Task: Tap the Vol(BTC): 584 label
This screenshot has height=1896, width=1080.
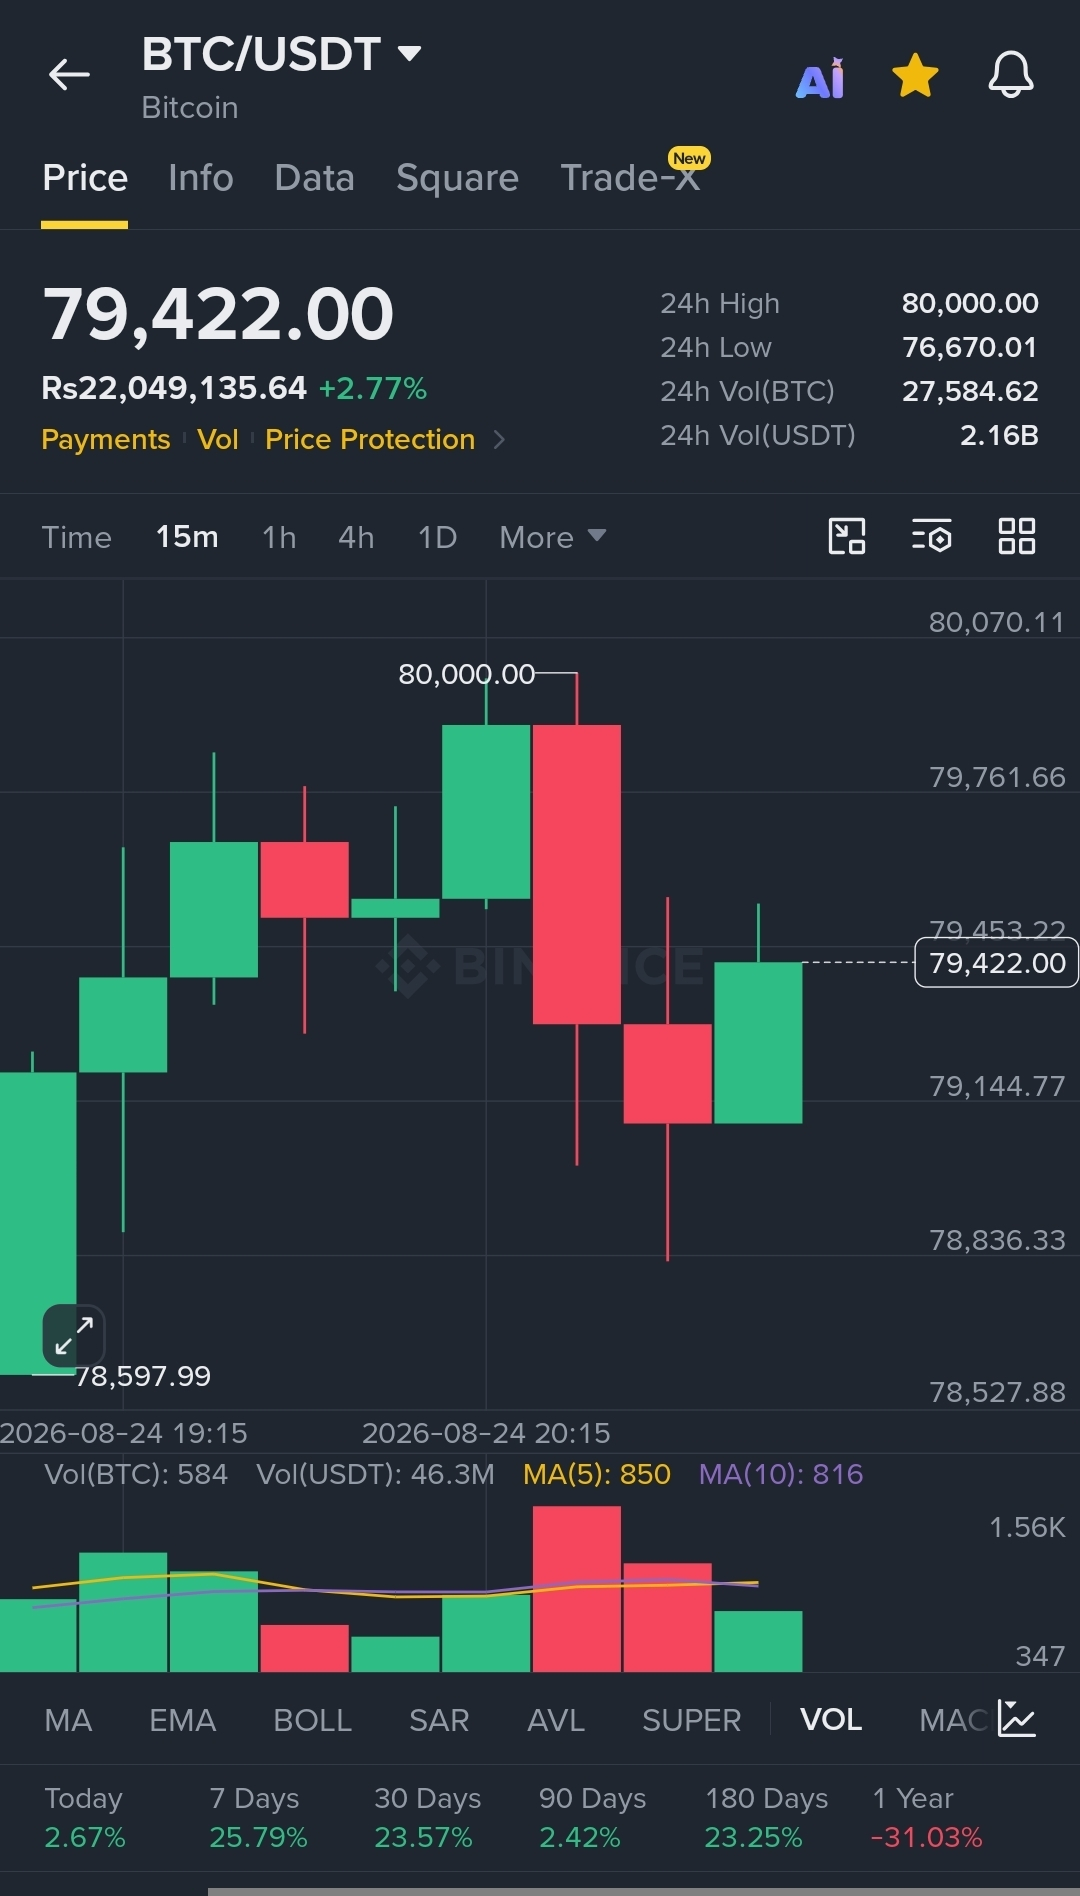Action: click(136, 1474)
